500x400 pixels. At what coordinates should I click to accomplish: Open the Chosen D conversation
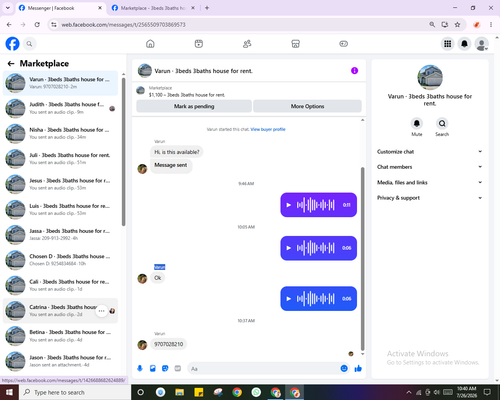tap(60, 260)
